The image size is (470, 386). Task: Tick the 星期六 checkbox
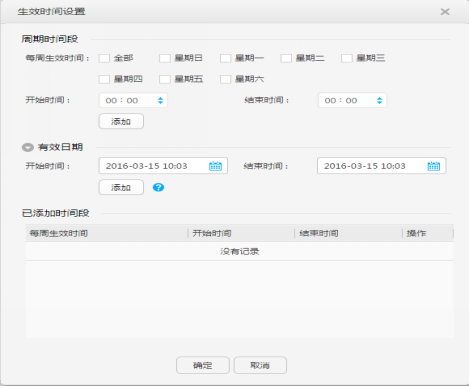click(x=226, y=79)
